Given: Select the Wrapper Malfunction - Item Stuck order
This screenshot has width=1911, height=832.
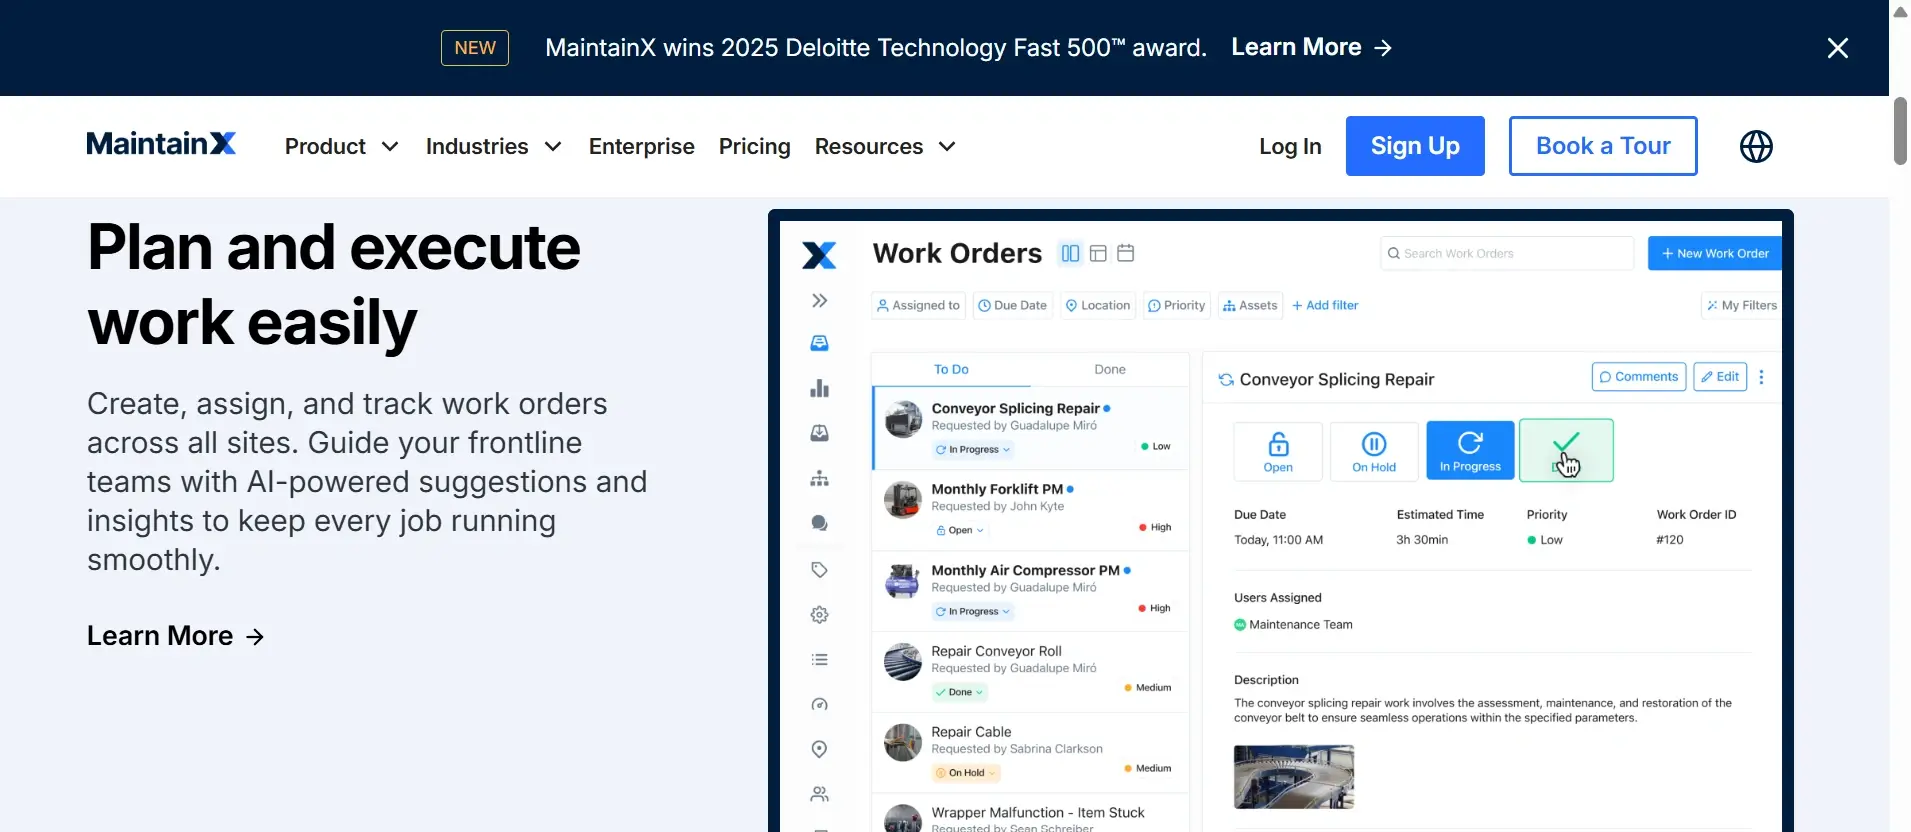Looking at the screenshot, I should (1030, 814).
